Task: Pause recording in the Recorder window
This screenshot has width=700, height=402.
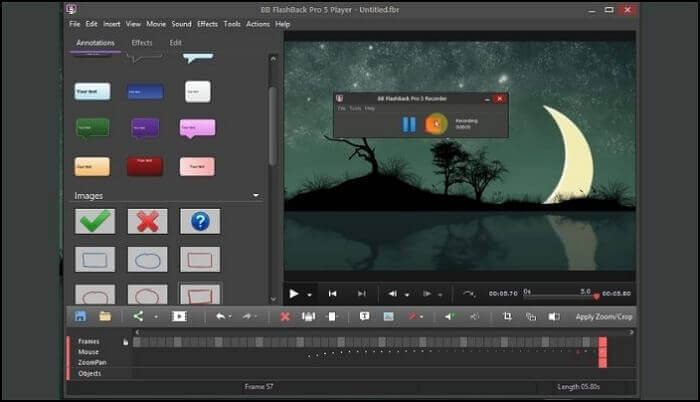Action: pyautogui.click(x=409, y=124)
